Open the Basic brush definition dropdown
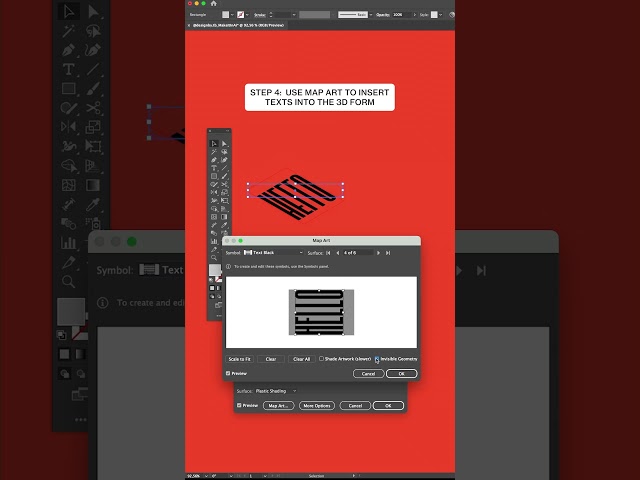Viewport: 640px width, 480px height. point(371,15)
